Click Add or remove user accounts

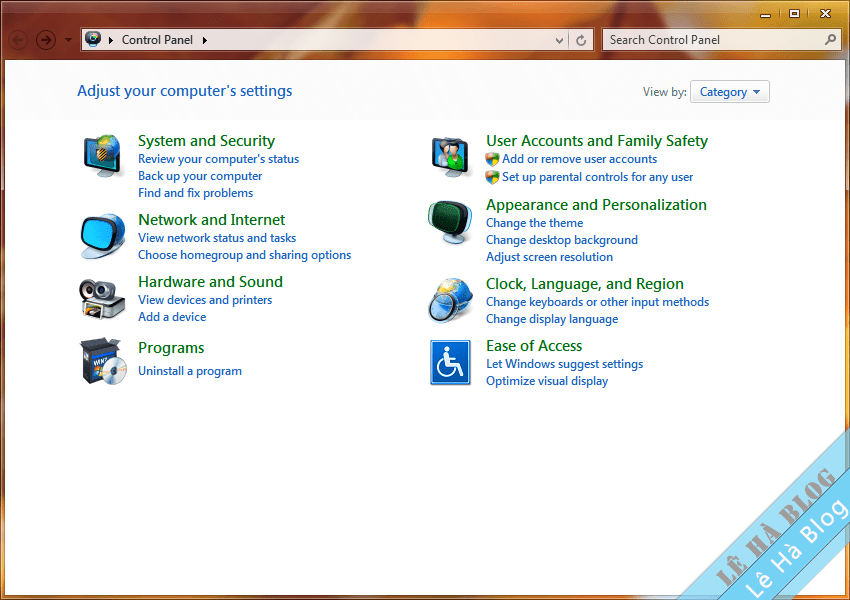tap(579, 159)
